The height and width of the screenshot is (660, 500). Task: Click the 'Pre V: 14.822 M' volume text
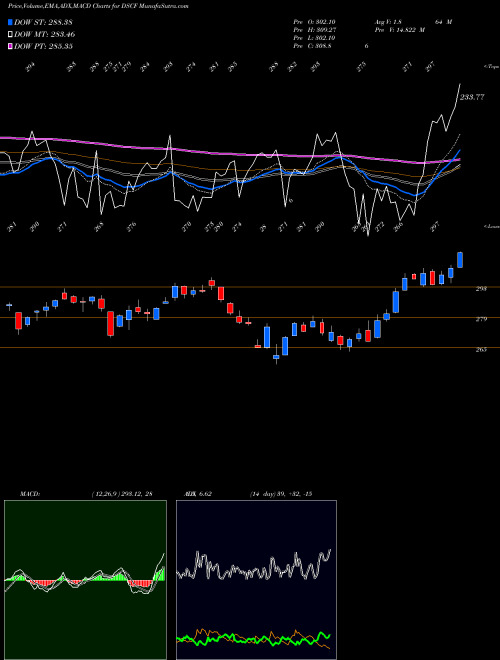pos(399,30)
